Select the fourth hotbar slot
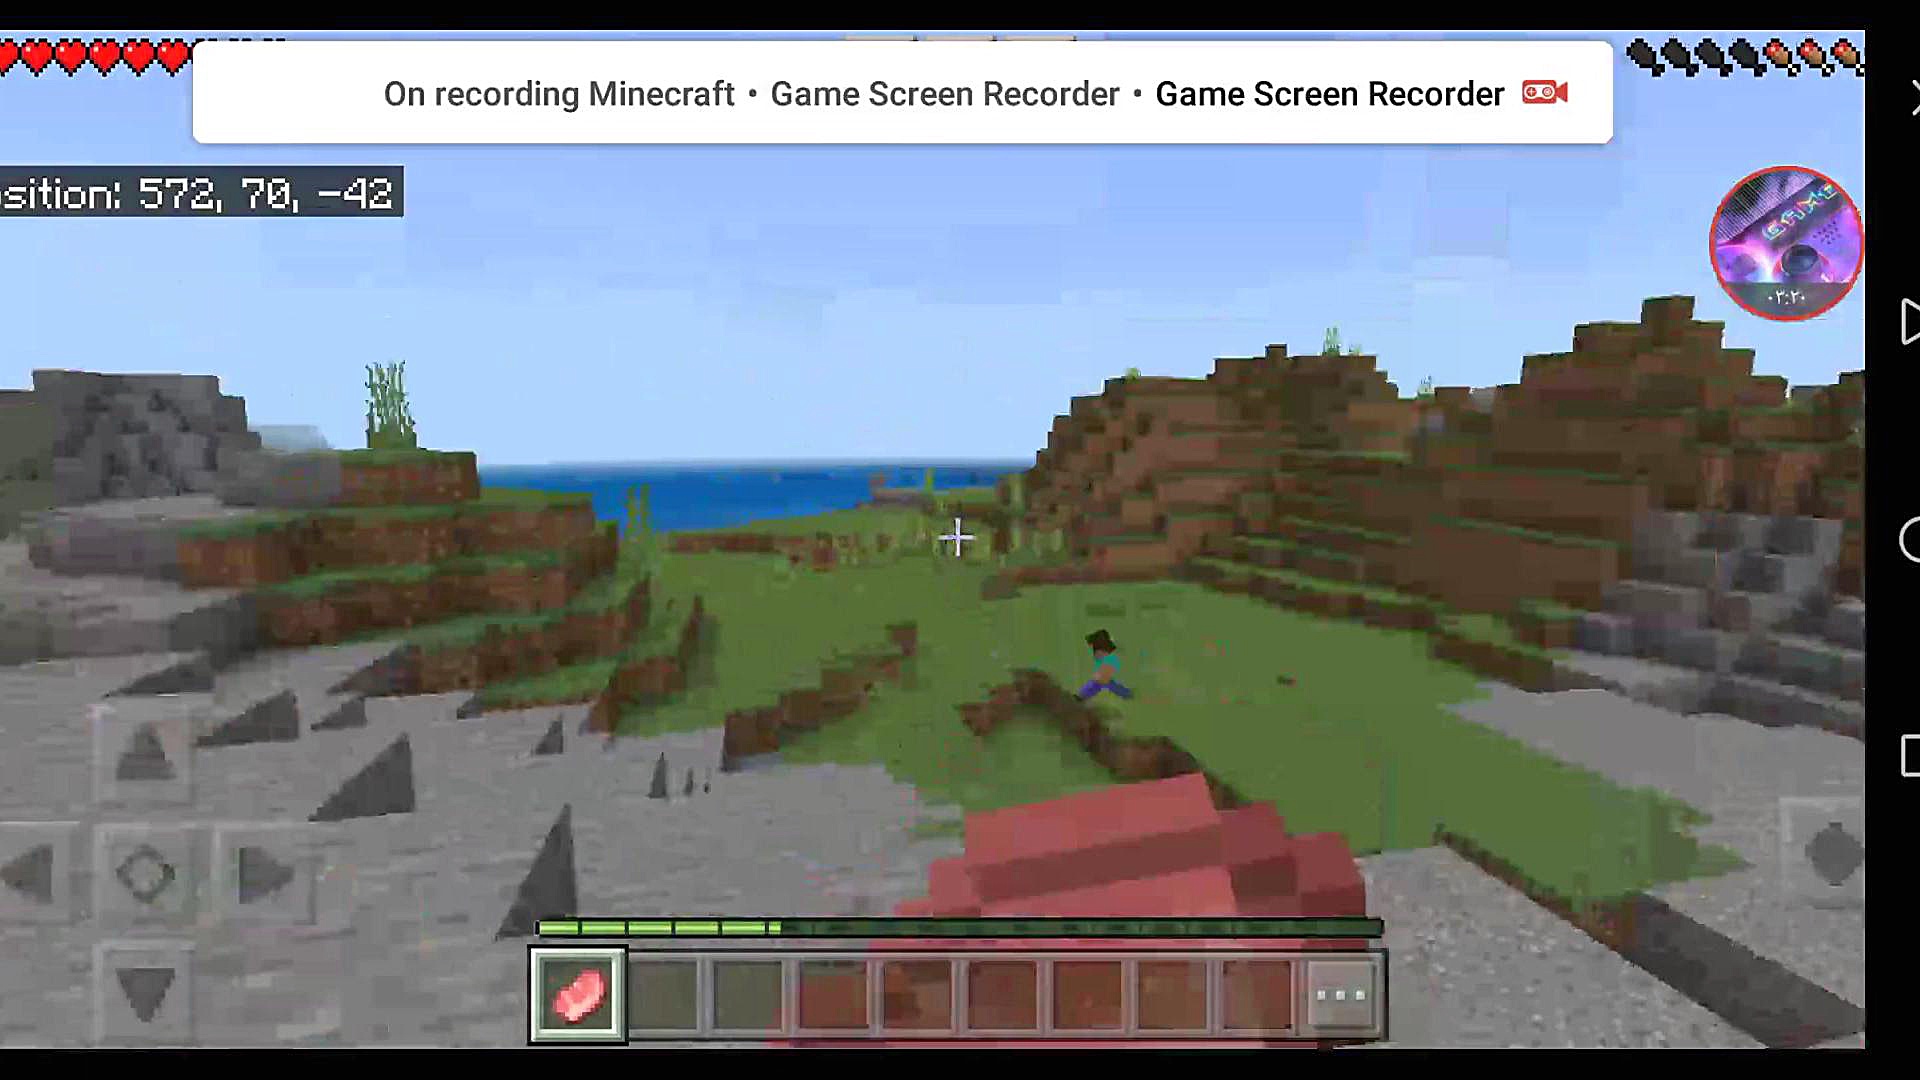The height and width of the screenshot is (1080, 1920). coord(832,995)
